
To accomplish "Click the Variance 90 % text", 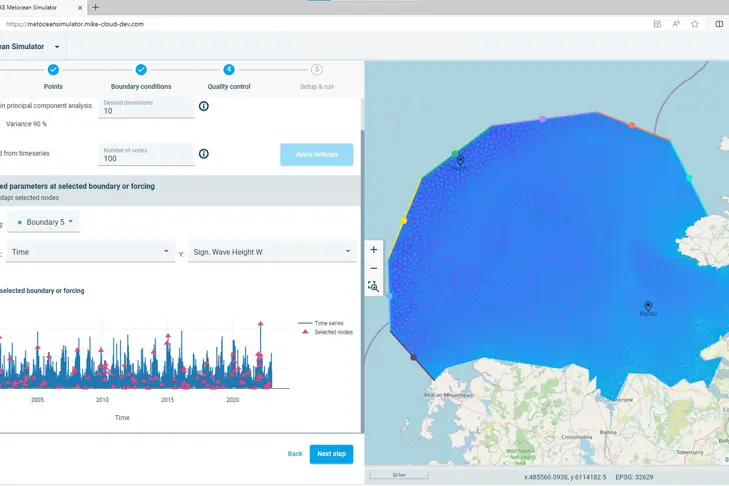I will tap(27, 124).
